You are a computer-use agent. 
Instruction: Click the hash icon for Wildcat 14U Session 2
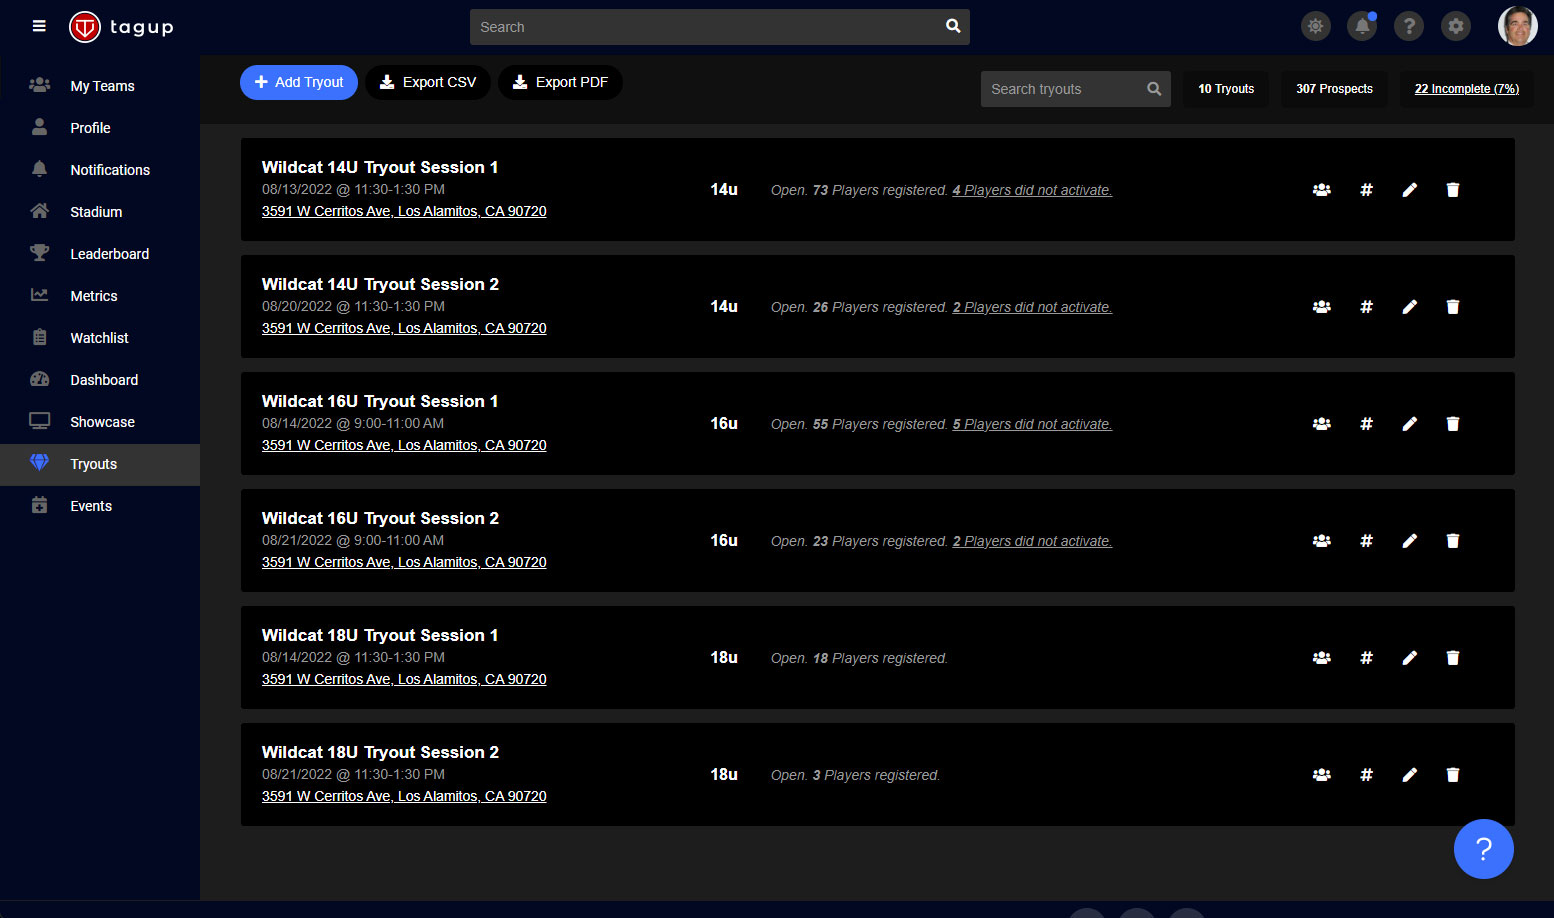[x=1366, y=307]
